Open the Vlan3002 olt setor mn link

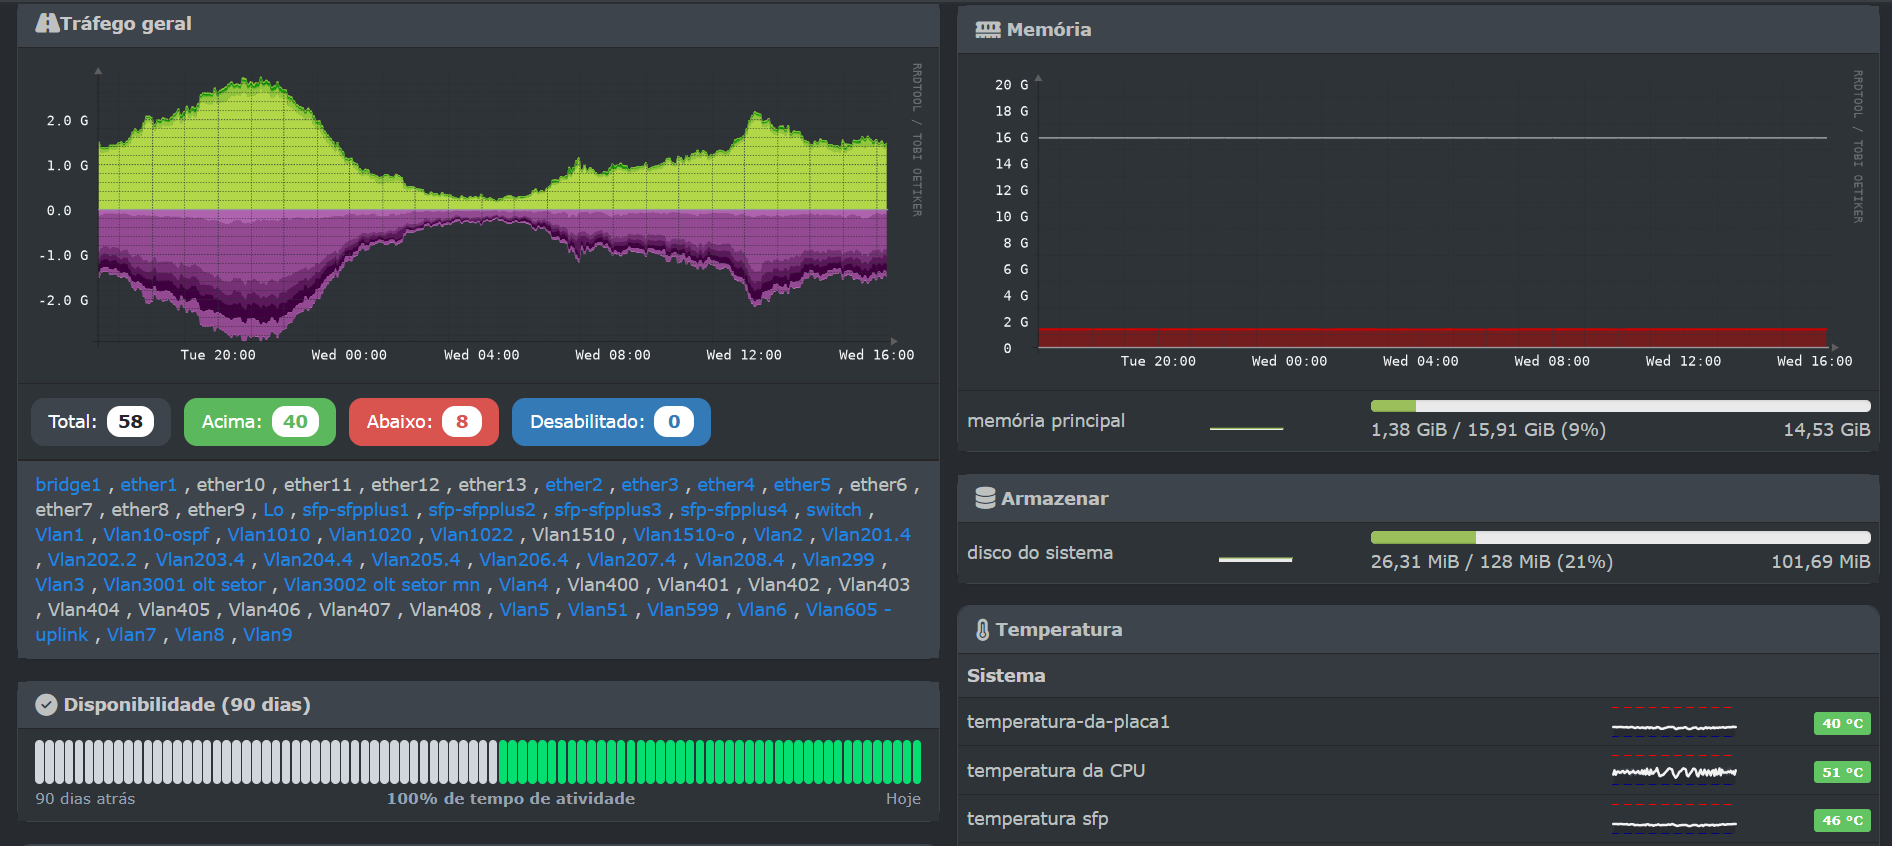coord(382,585)
